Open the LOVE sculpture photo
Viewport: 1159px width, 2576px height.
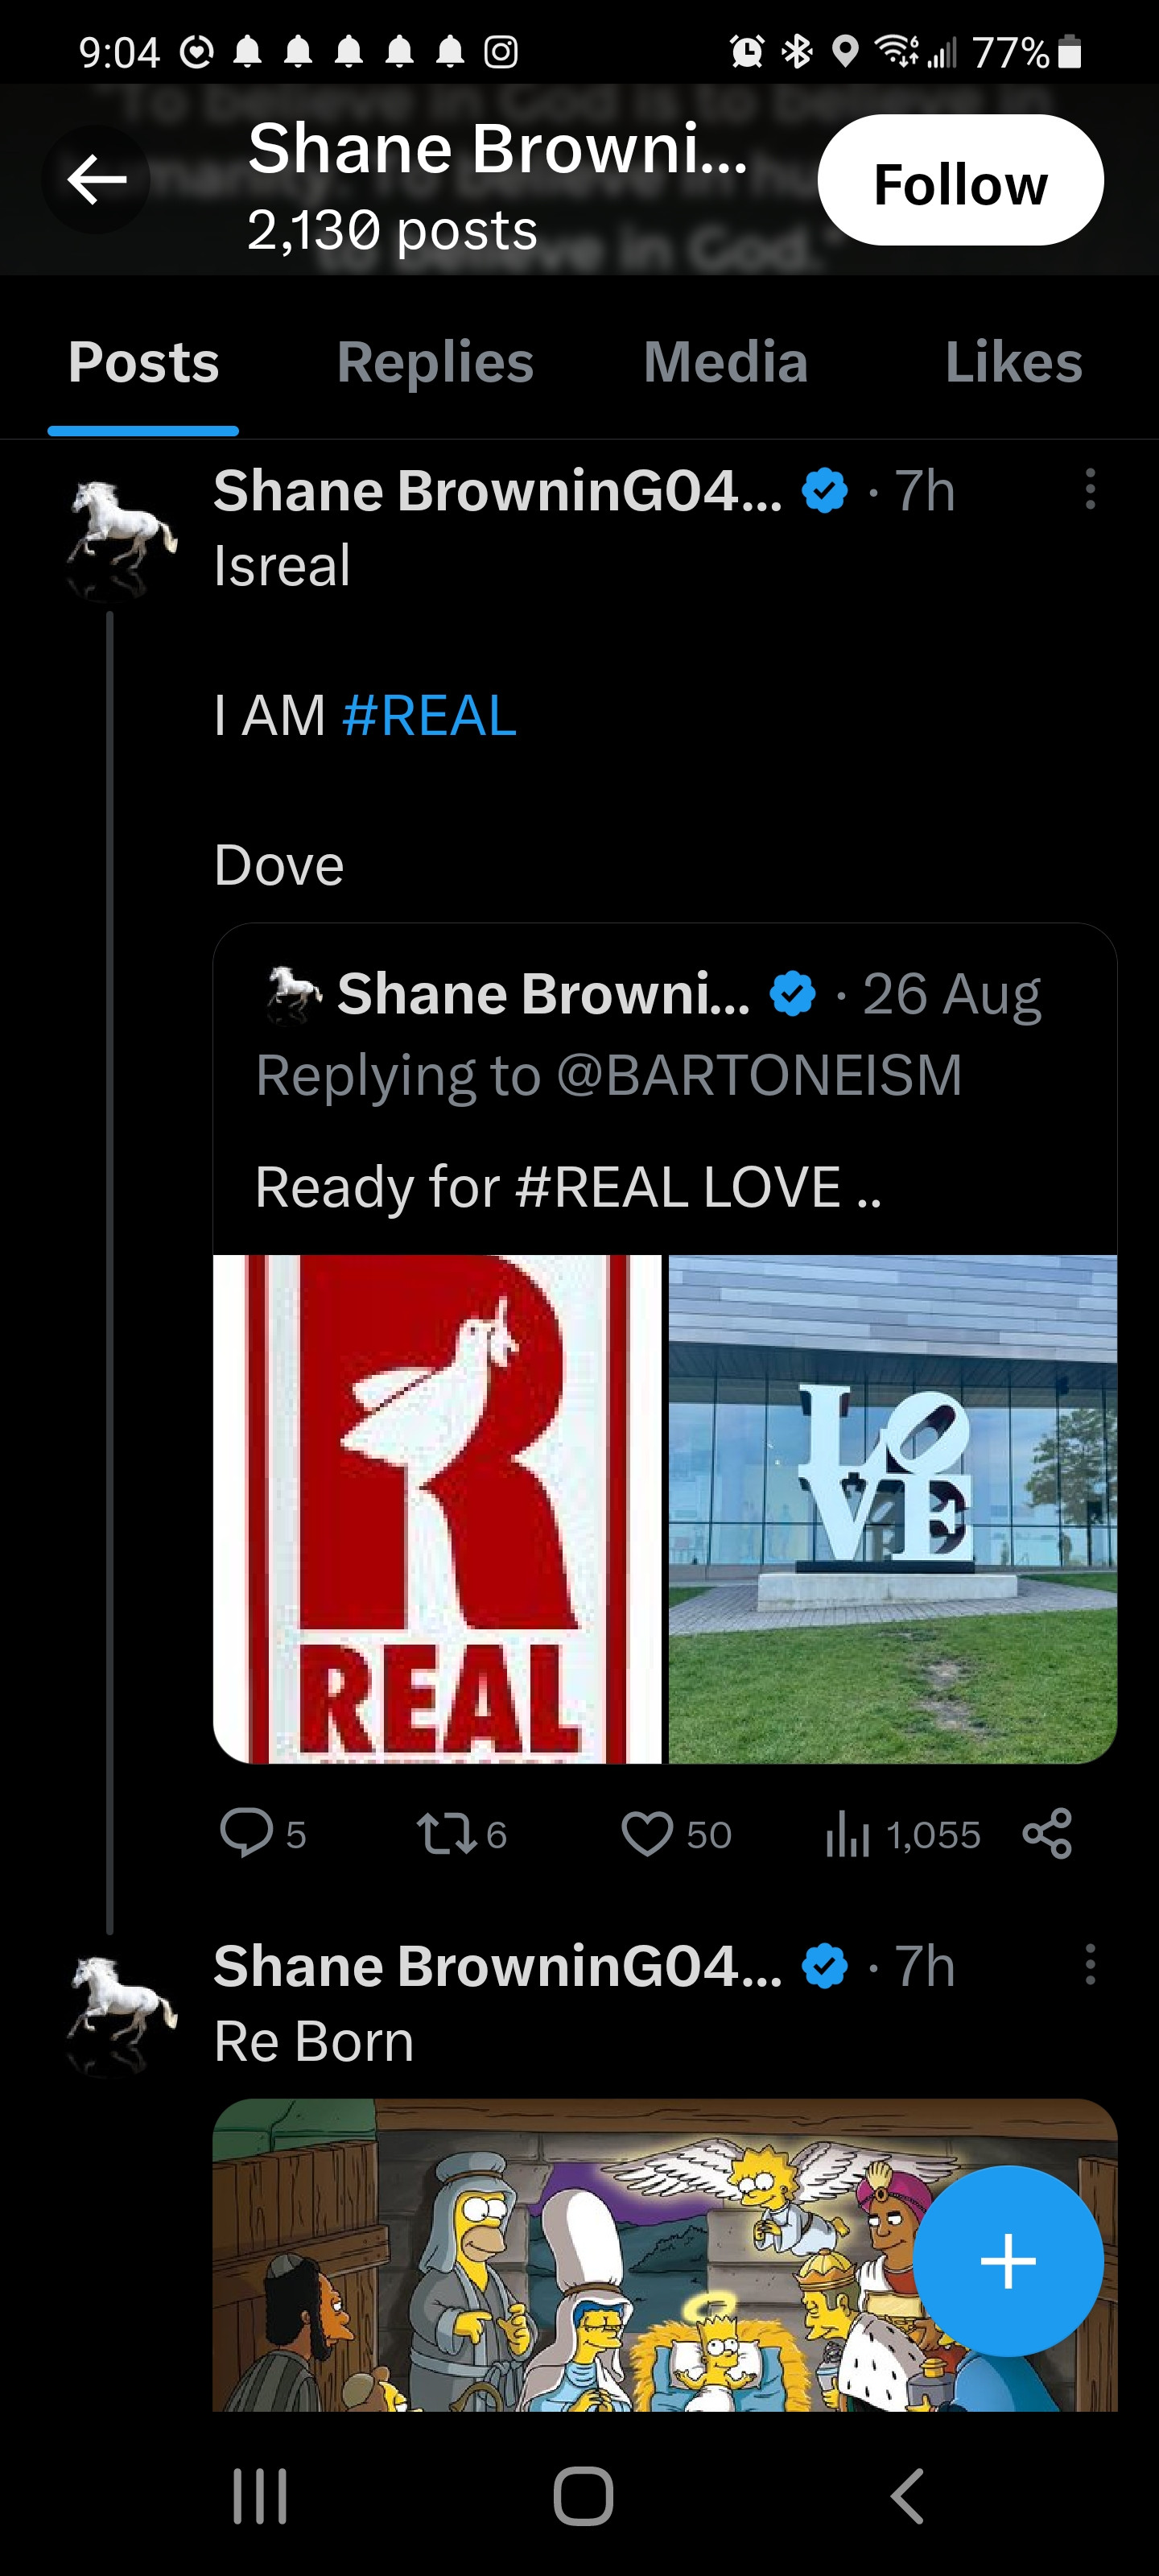(x=892, y=1508)
